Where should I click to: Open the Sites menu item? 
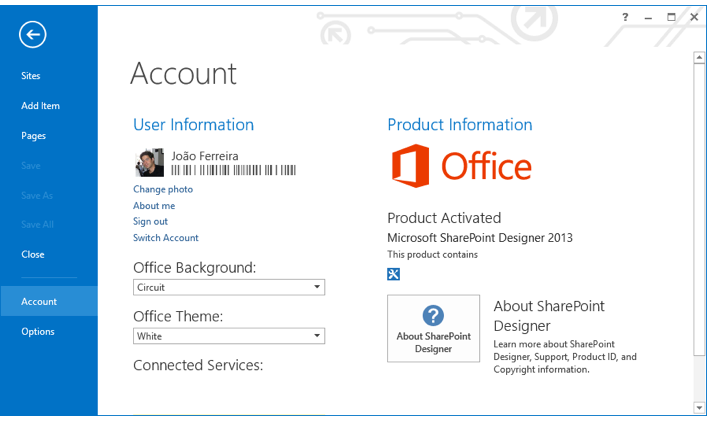[31, 76]
